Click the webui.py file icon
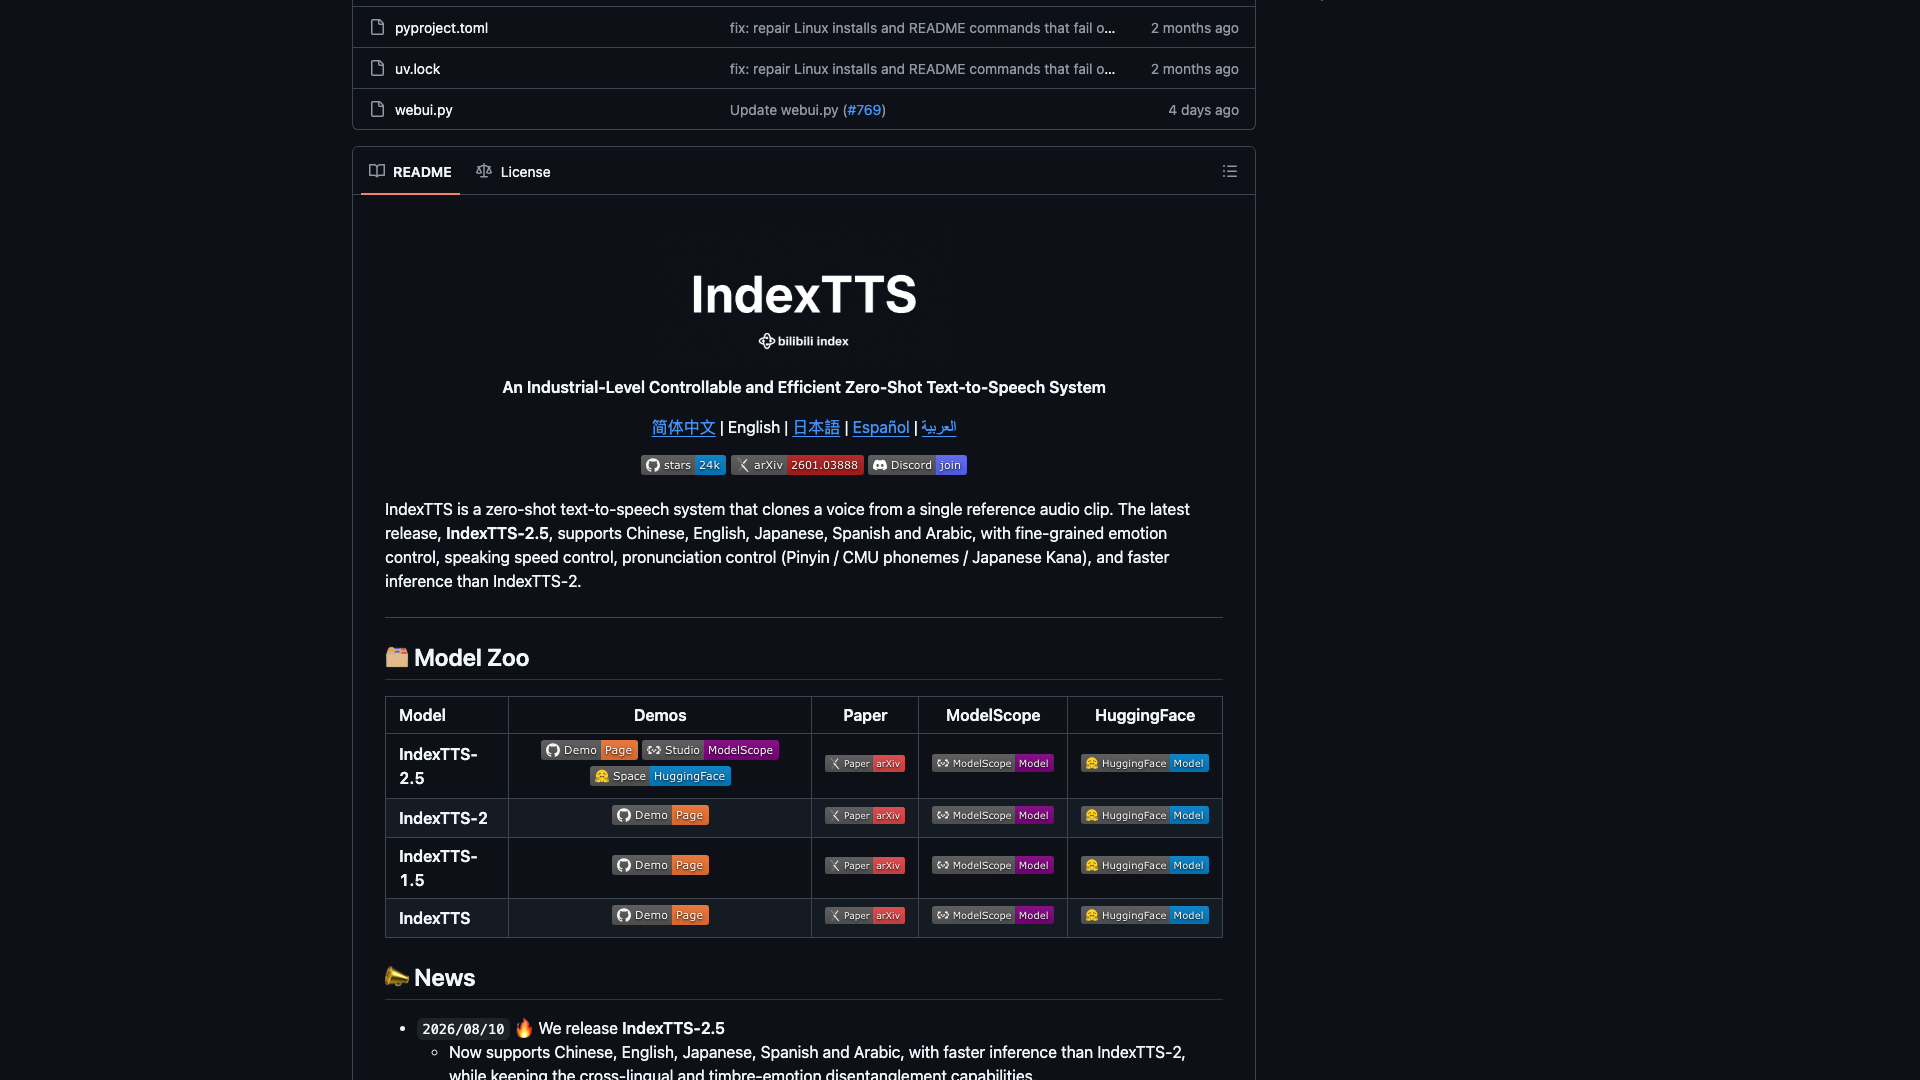The width and height of the screenshot is (1920, 1080). 377,110
